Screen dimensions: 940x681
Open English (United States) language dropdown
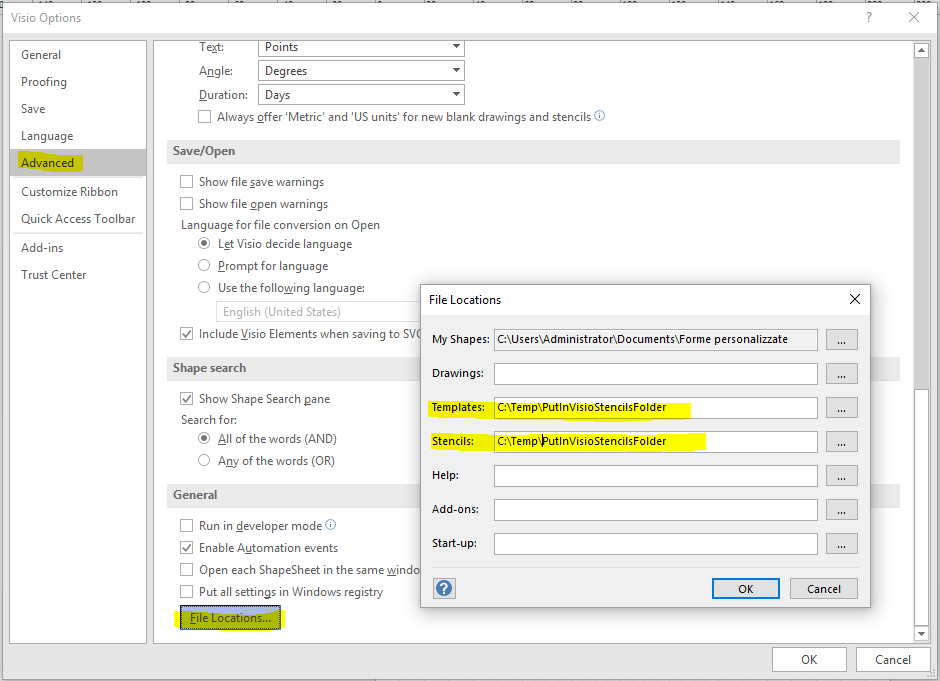click(318, 312)
